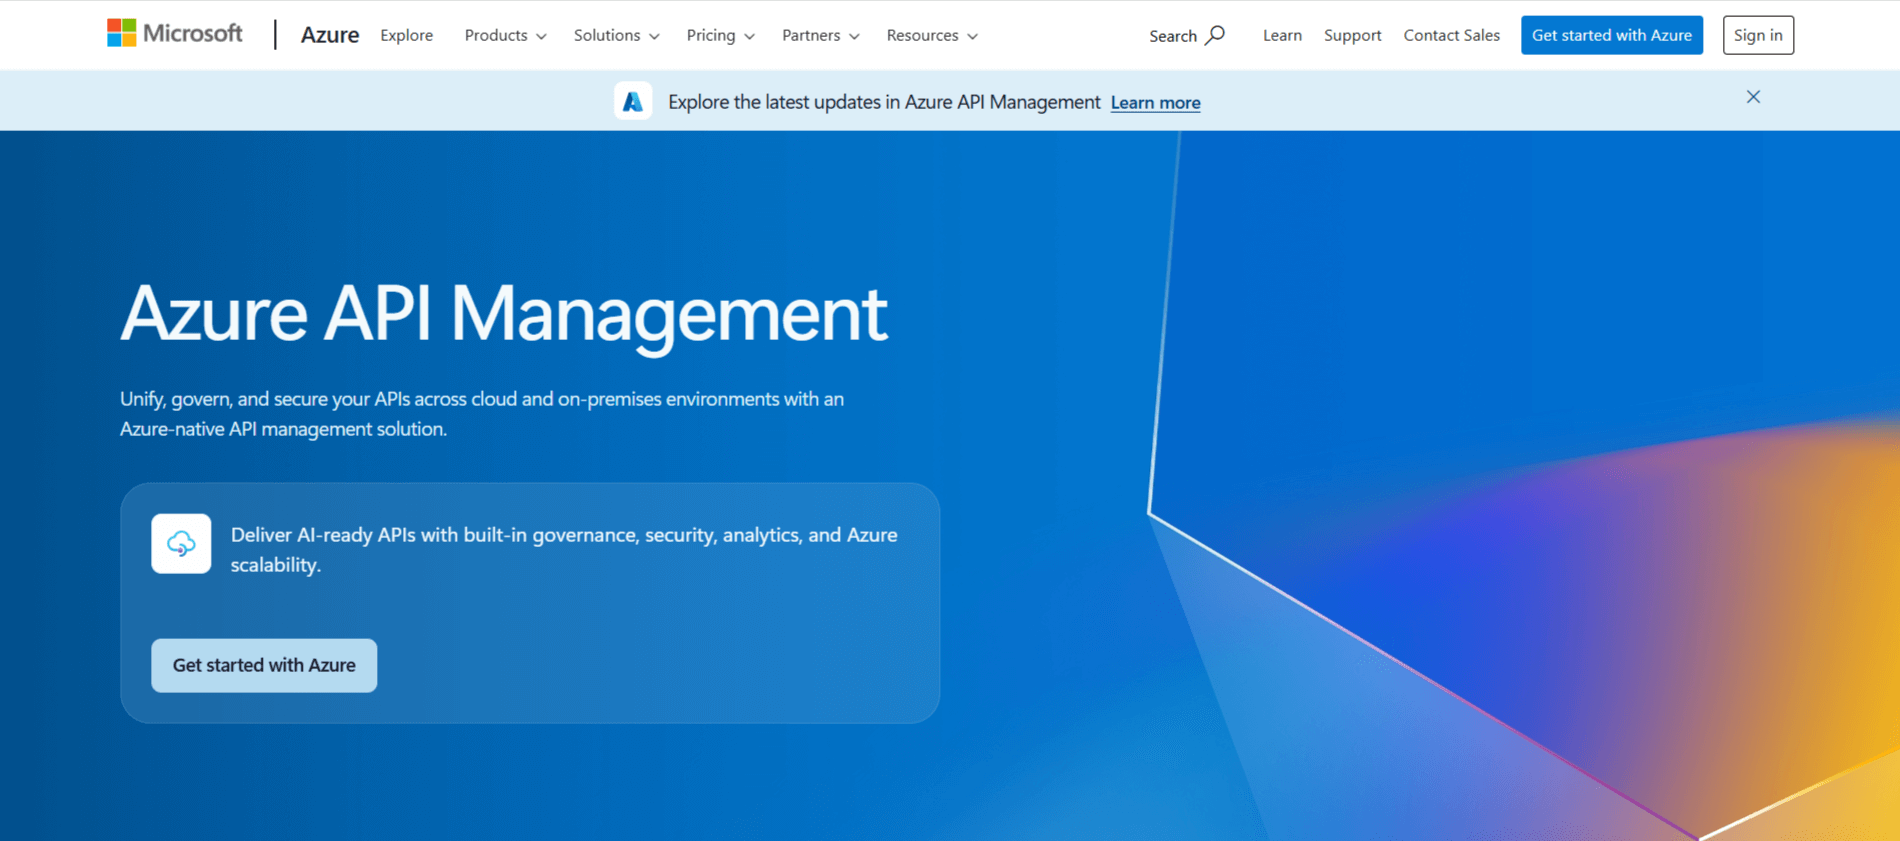This screenshot has height=841, width=1900.
Task: Open the Learn link
Action: click(1282, 35)
